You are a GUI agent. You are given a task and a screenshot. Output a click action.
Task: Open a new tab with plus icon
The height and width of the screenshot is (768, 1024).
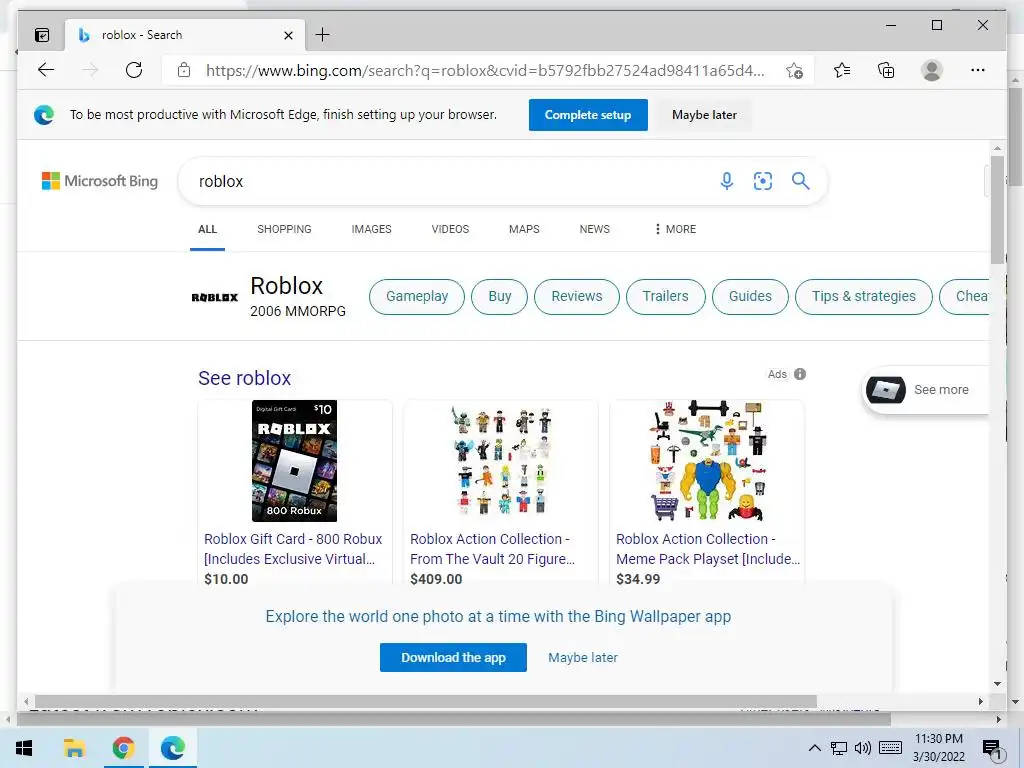point(323,35)
